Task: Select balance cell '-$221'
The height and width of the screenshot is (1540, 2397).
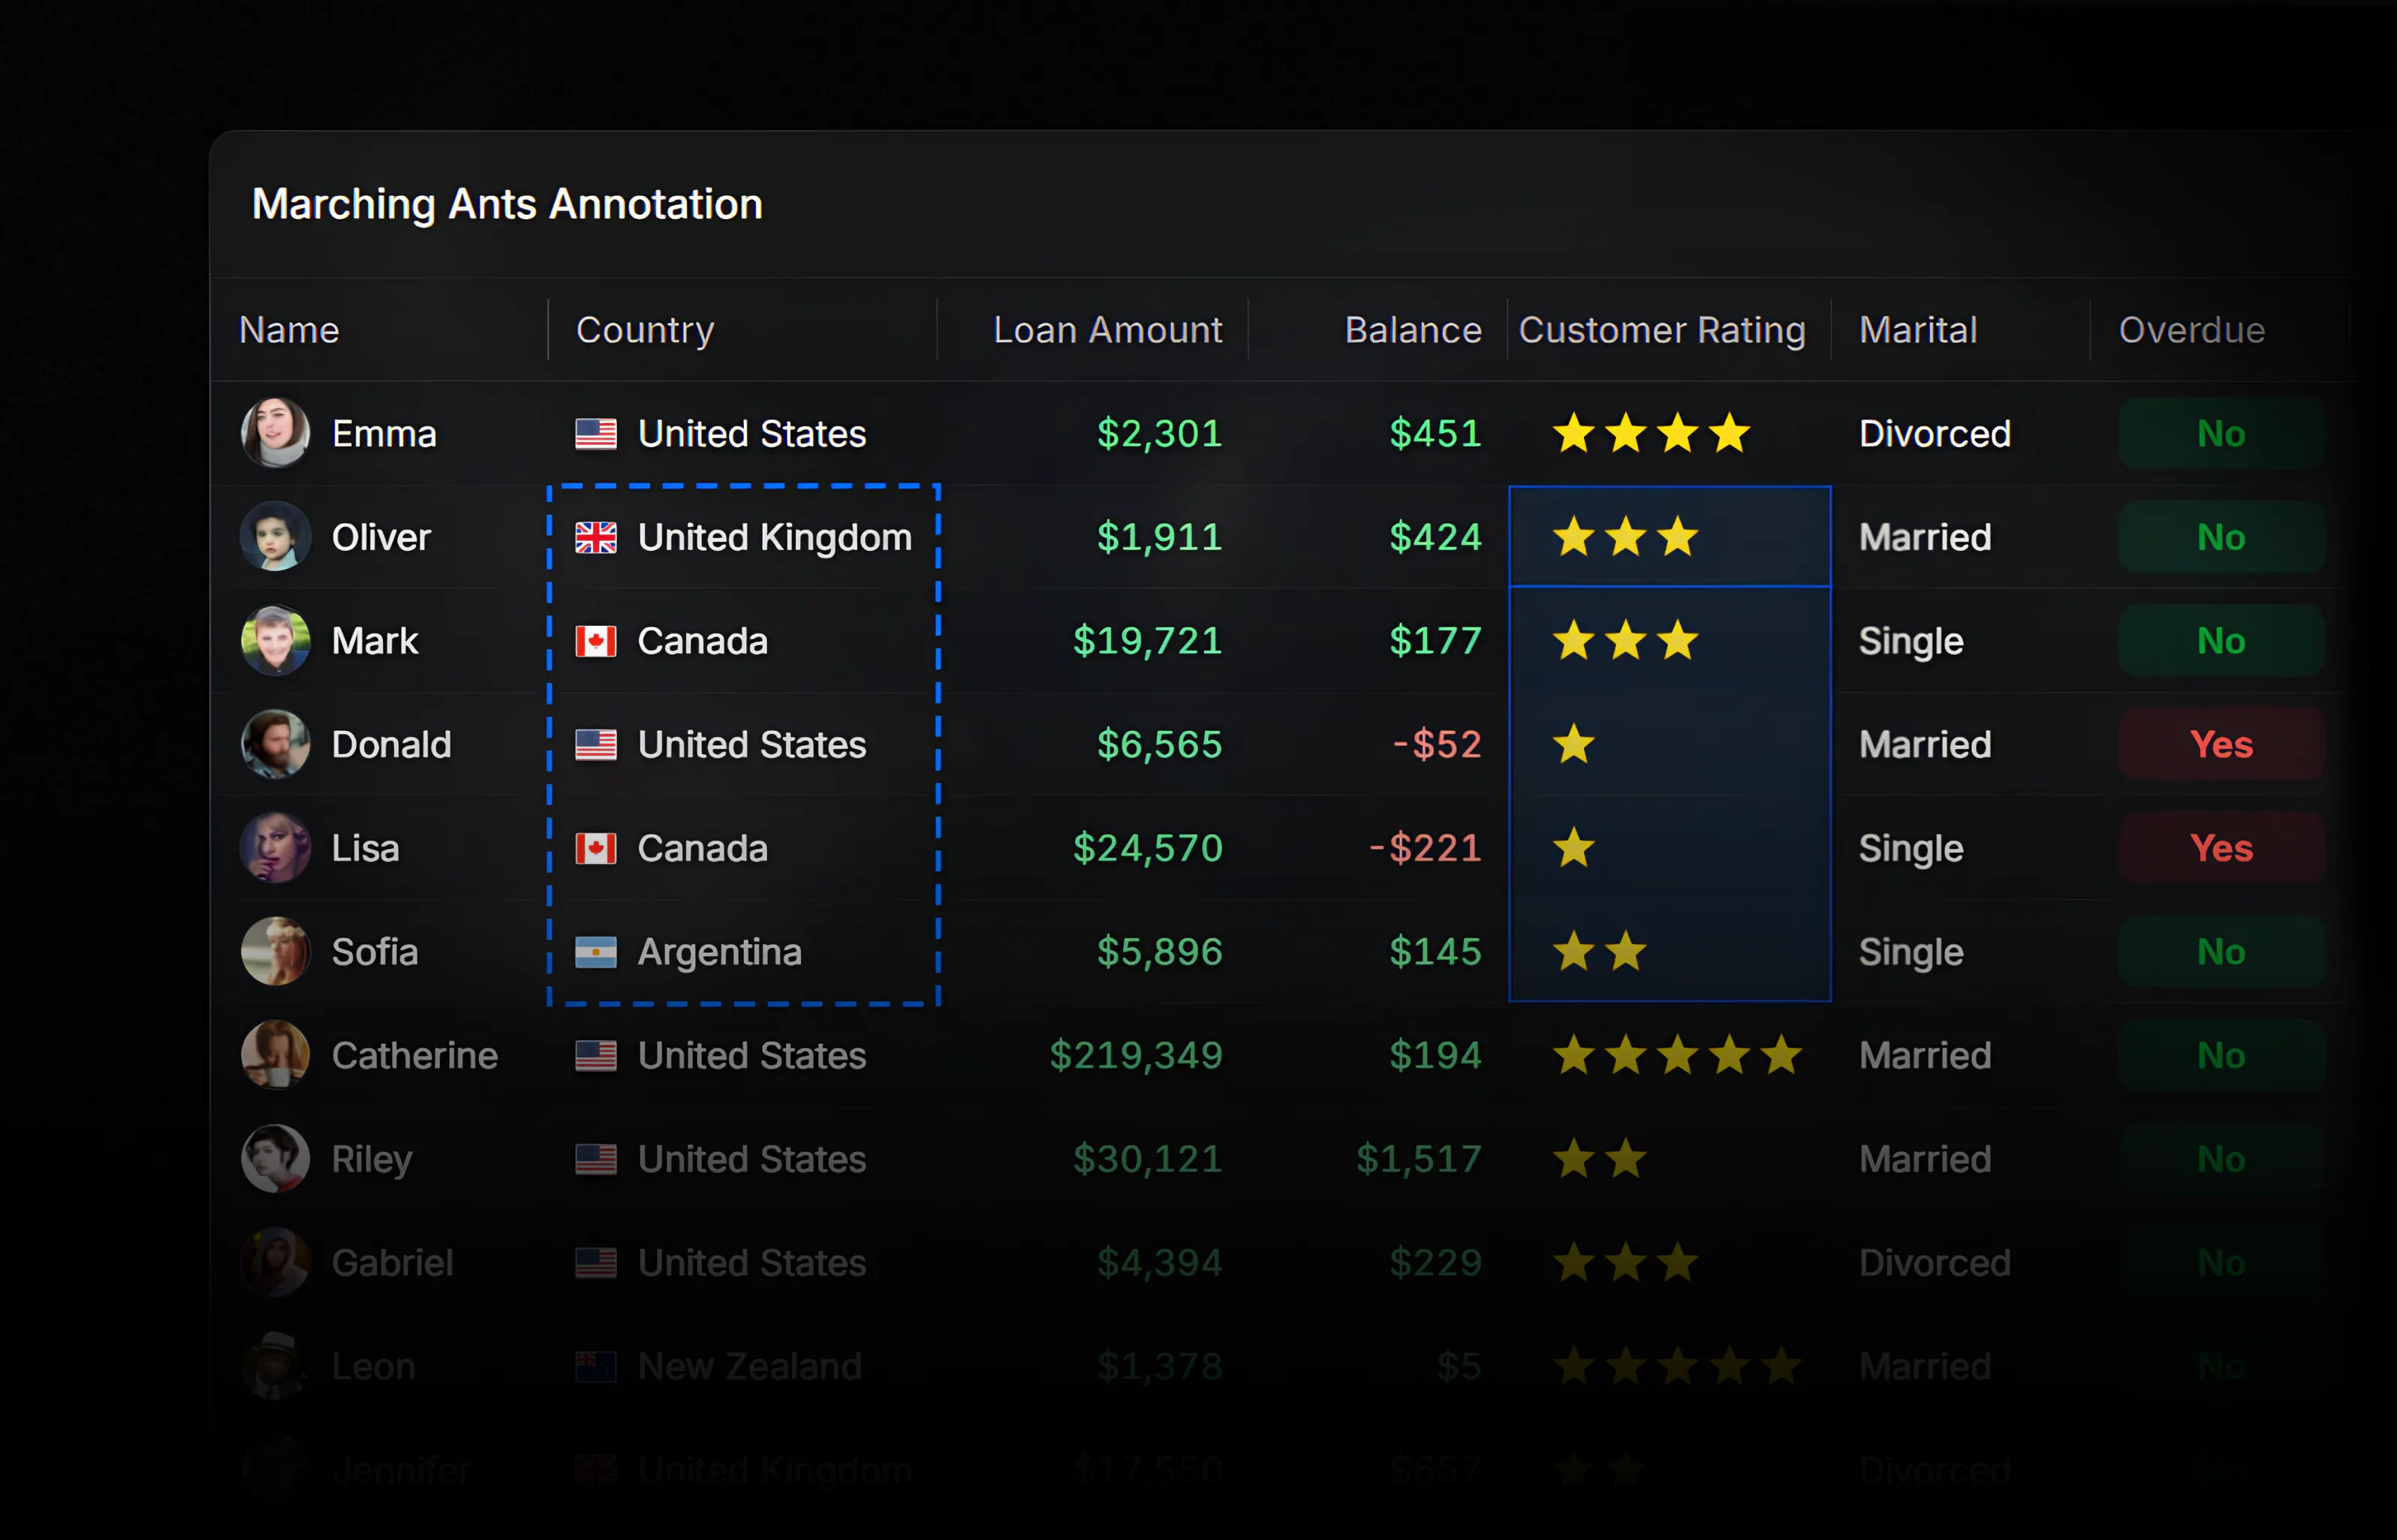Action: pyautogui.click(x=1425, y=849)
